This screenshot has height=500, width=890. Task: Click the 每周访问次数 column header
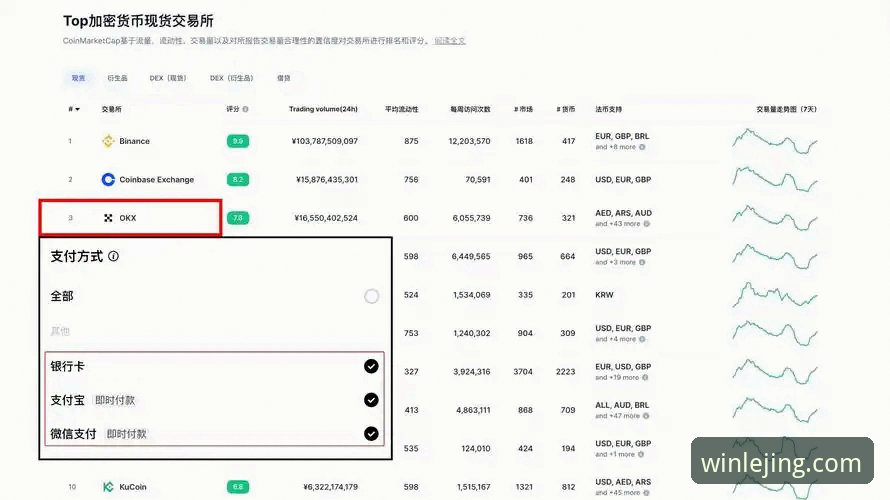[x=470, y=109]
